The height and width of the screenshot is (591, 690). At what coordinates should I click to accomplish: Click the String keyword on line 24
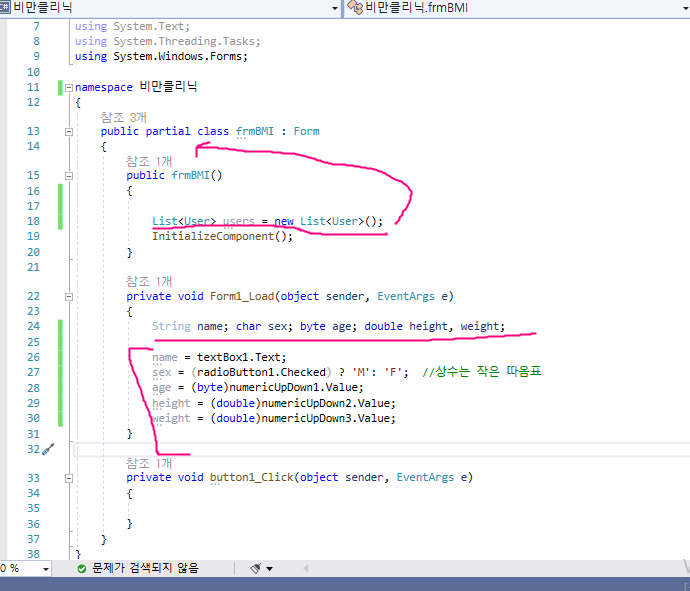pyautogui.click(x=171, y=326)
